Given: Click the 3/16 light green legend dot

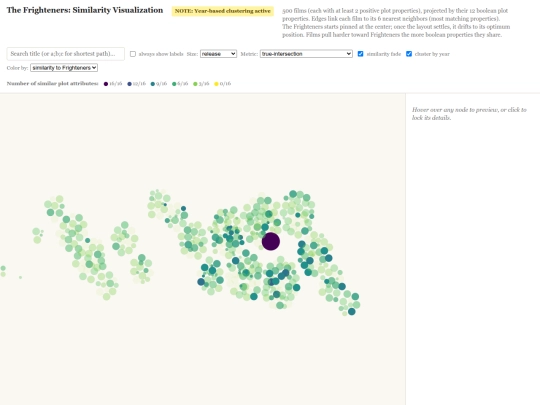Looking at the screenshot, I should point(195,84).
